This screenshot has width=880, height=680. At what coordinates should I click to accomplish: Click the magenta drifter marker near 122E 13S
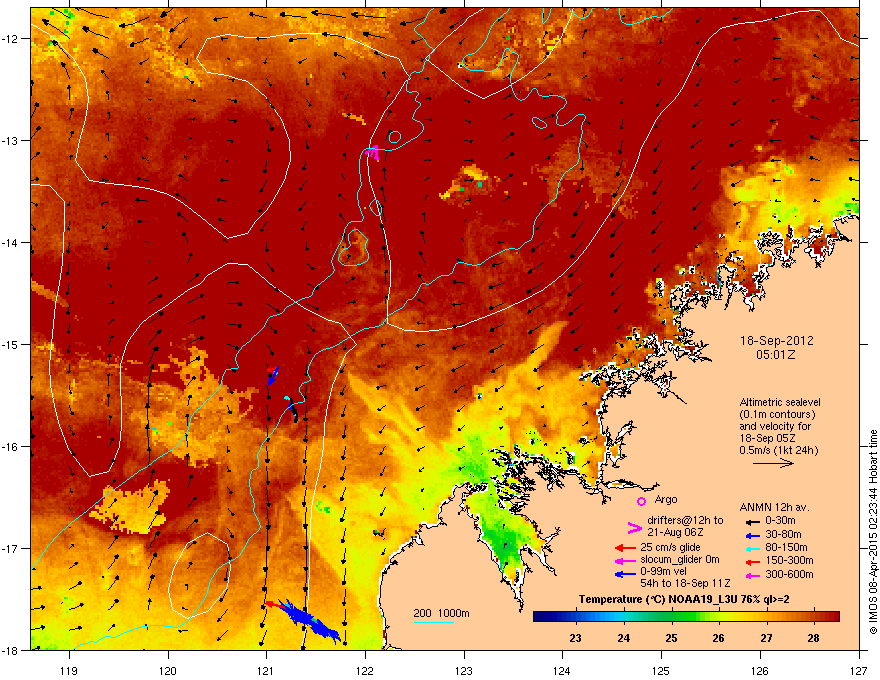click(373, 152)
